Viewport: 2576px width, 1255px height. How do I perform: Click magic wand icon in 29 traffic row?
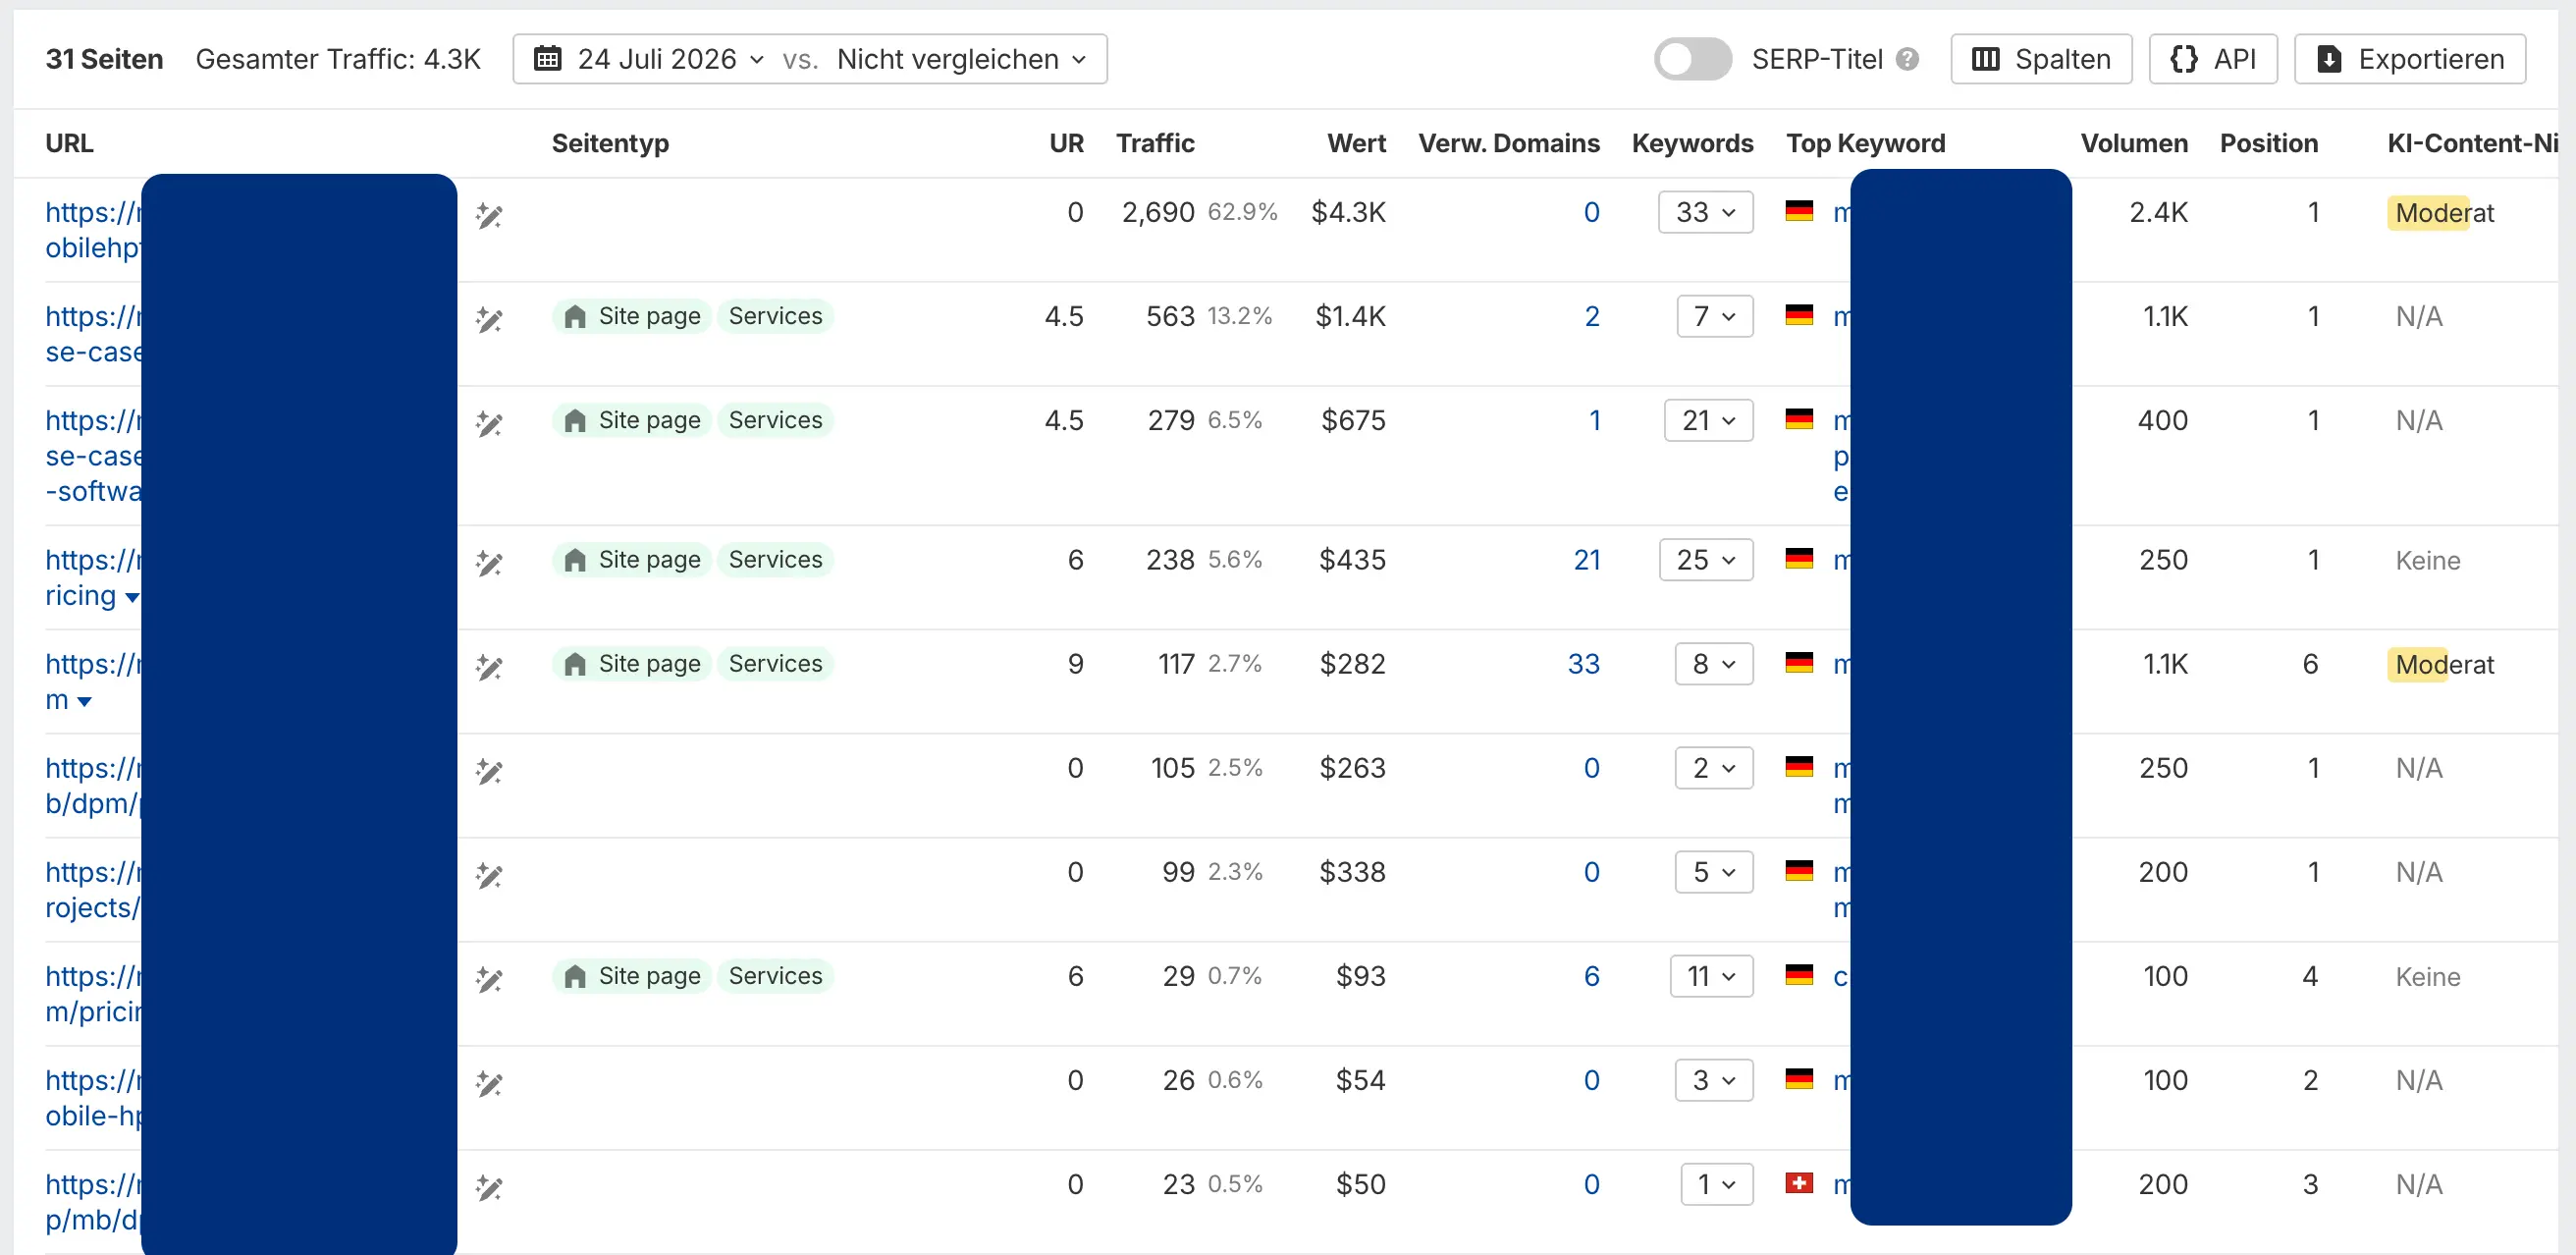tap(489, 979)
